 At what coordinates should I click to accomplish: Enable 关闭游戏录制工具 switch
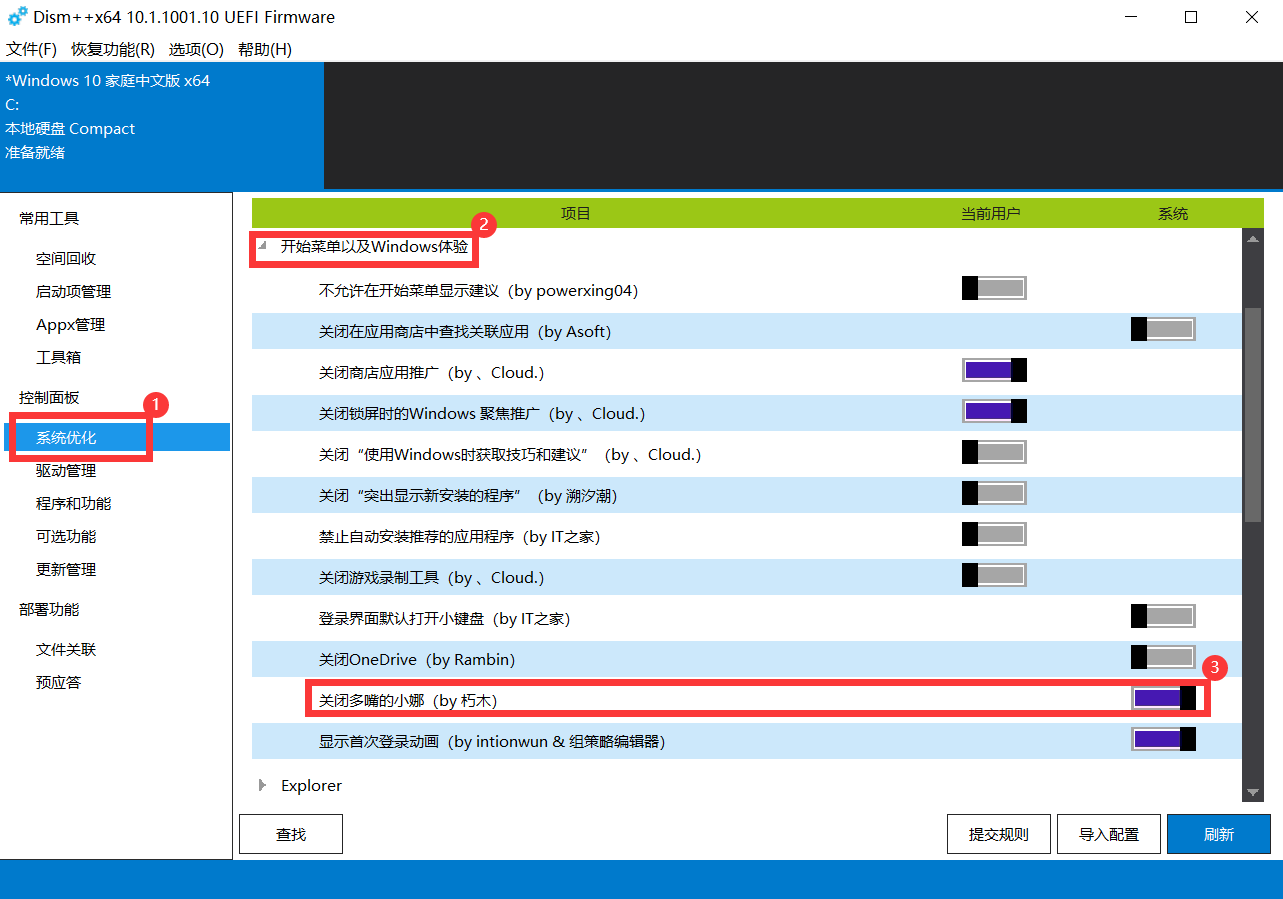(994, 575)
